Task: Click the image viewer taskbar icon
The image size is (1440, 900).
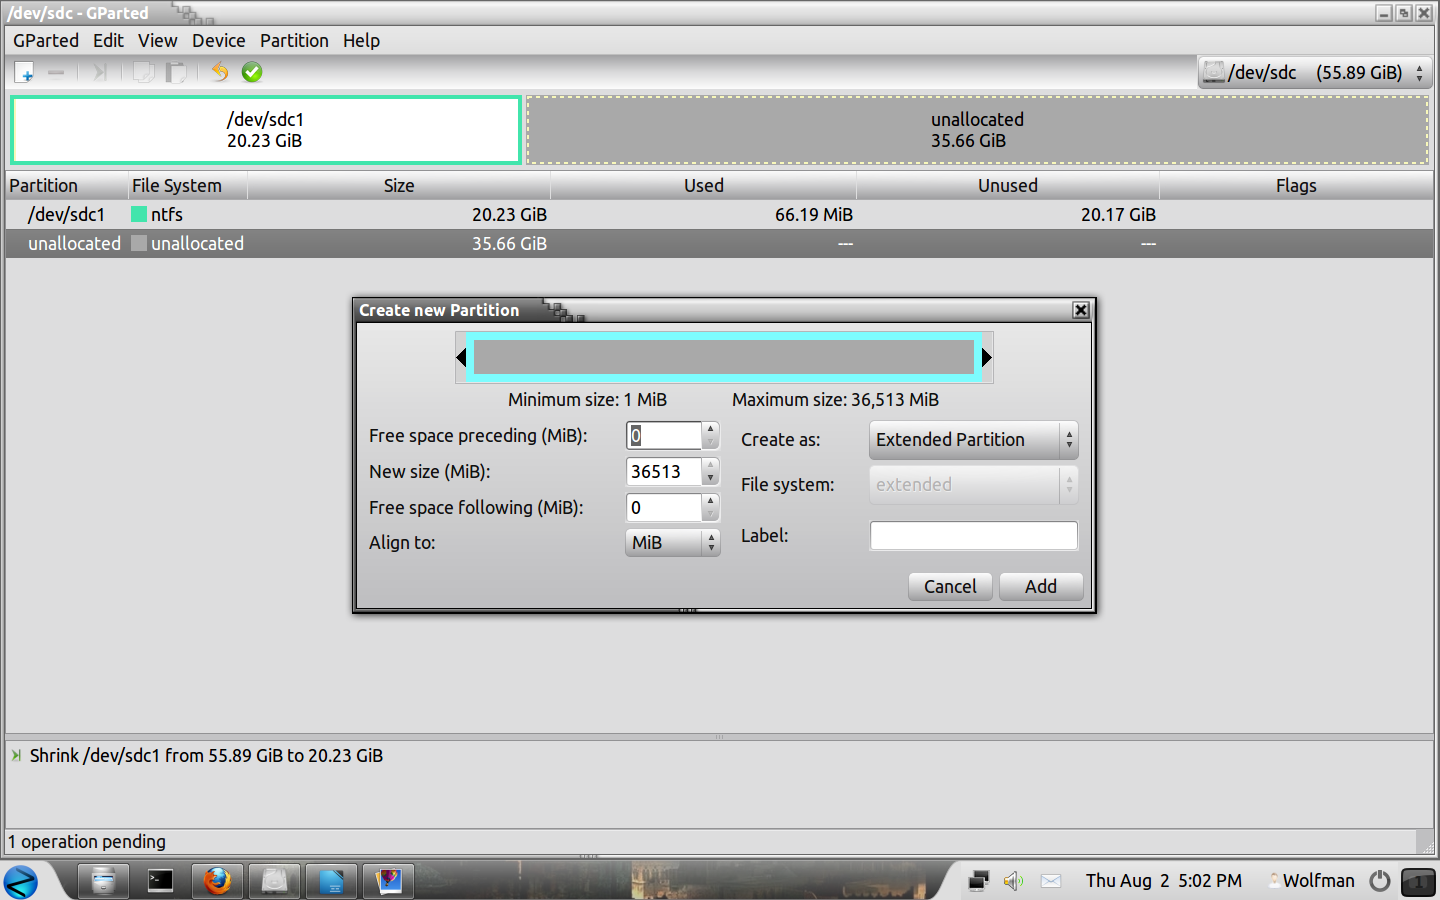Action: [x=389, y=881]
